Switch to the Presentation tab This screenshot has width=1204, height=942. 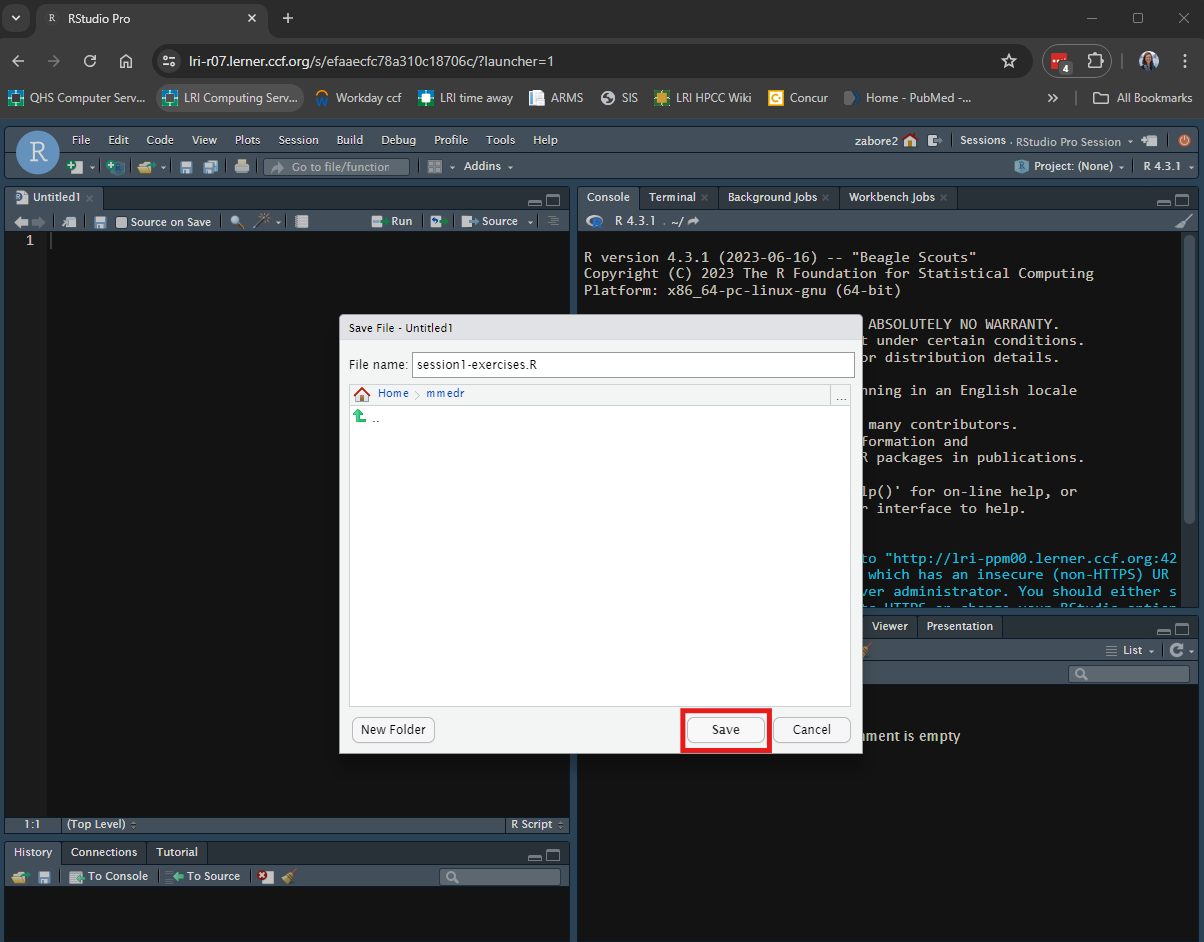click(960, 627)
